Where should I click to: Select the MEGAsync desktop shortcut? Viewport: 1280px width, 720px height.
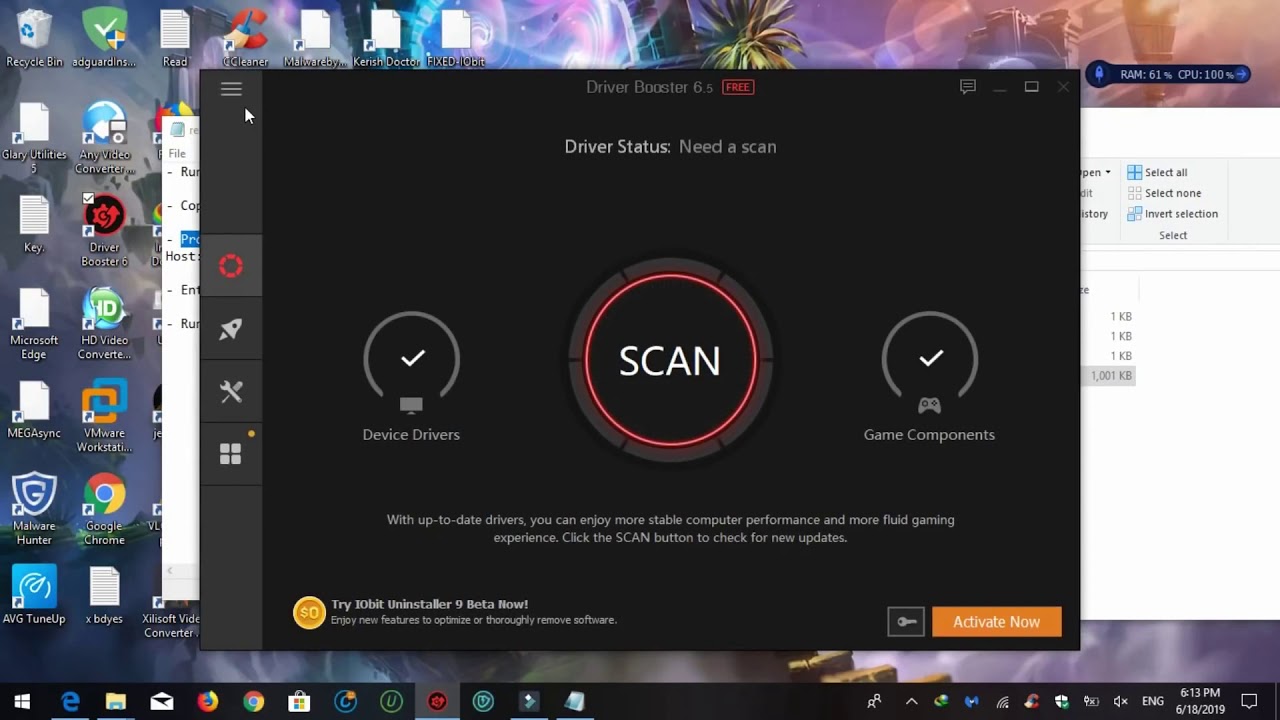34,410
